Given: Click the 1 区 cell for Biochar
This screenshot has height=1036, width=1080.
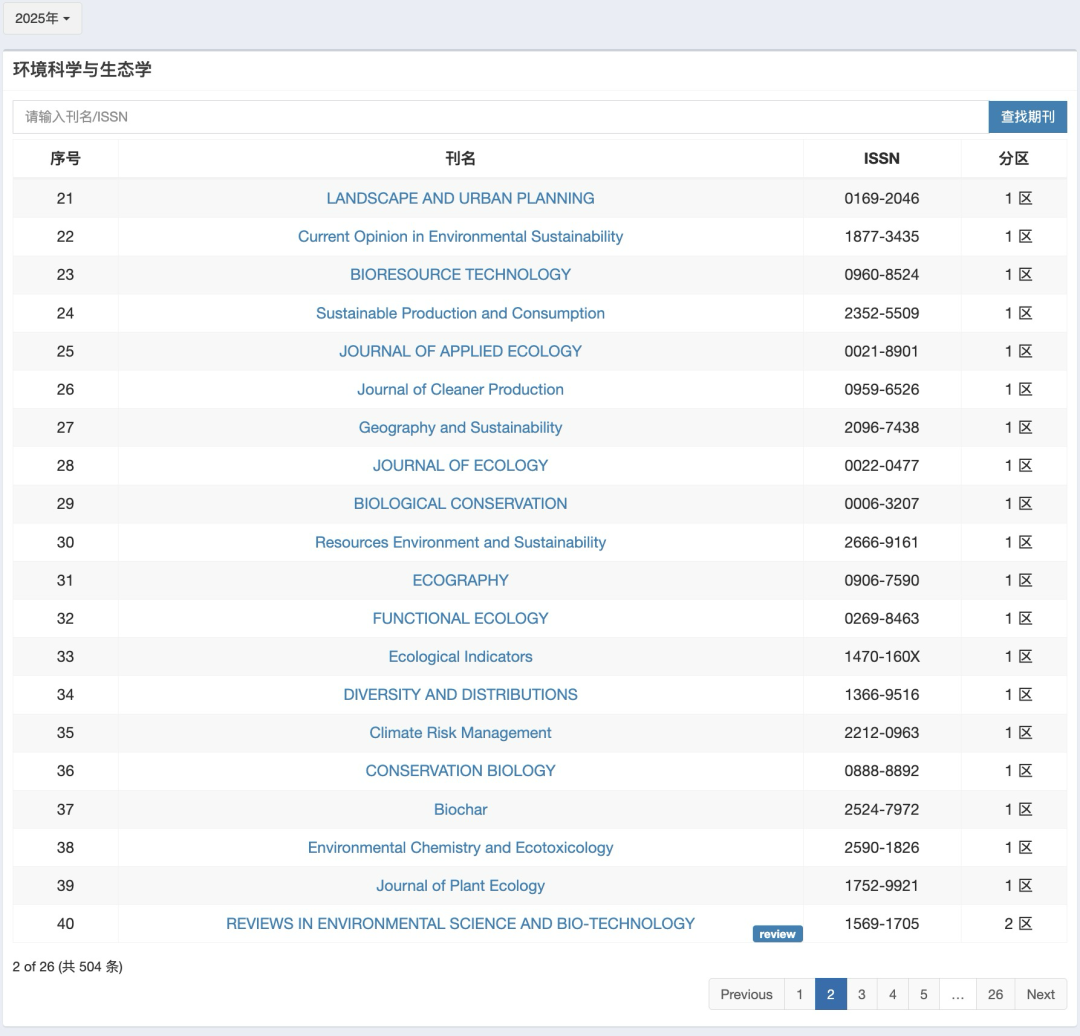Looking at the screenshot, I should (x=1014, y=809).
